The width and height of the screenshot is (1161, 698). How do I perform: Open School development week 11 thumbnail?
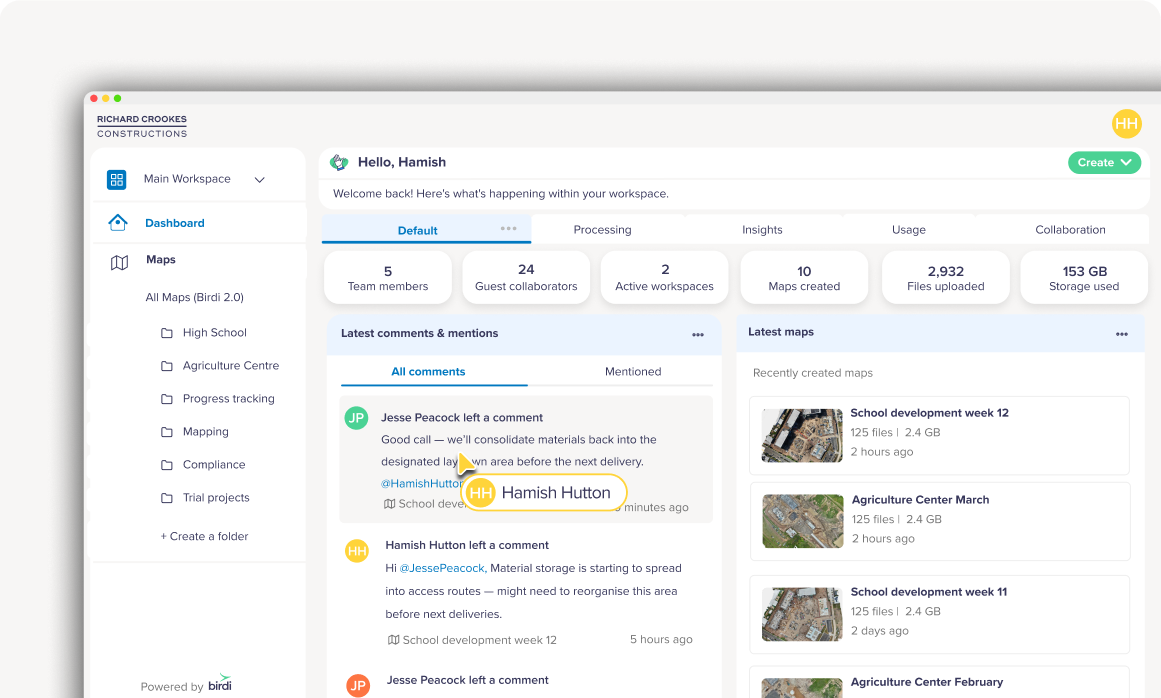tap(802, 614)
